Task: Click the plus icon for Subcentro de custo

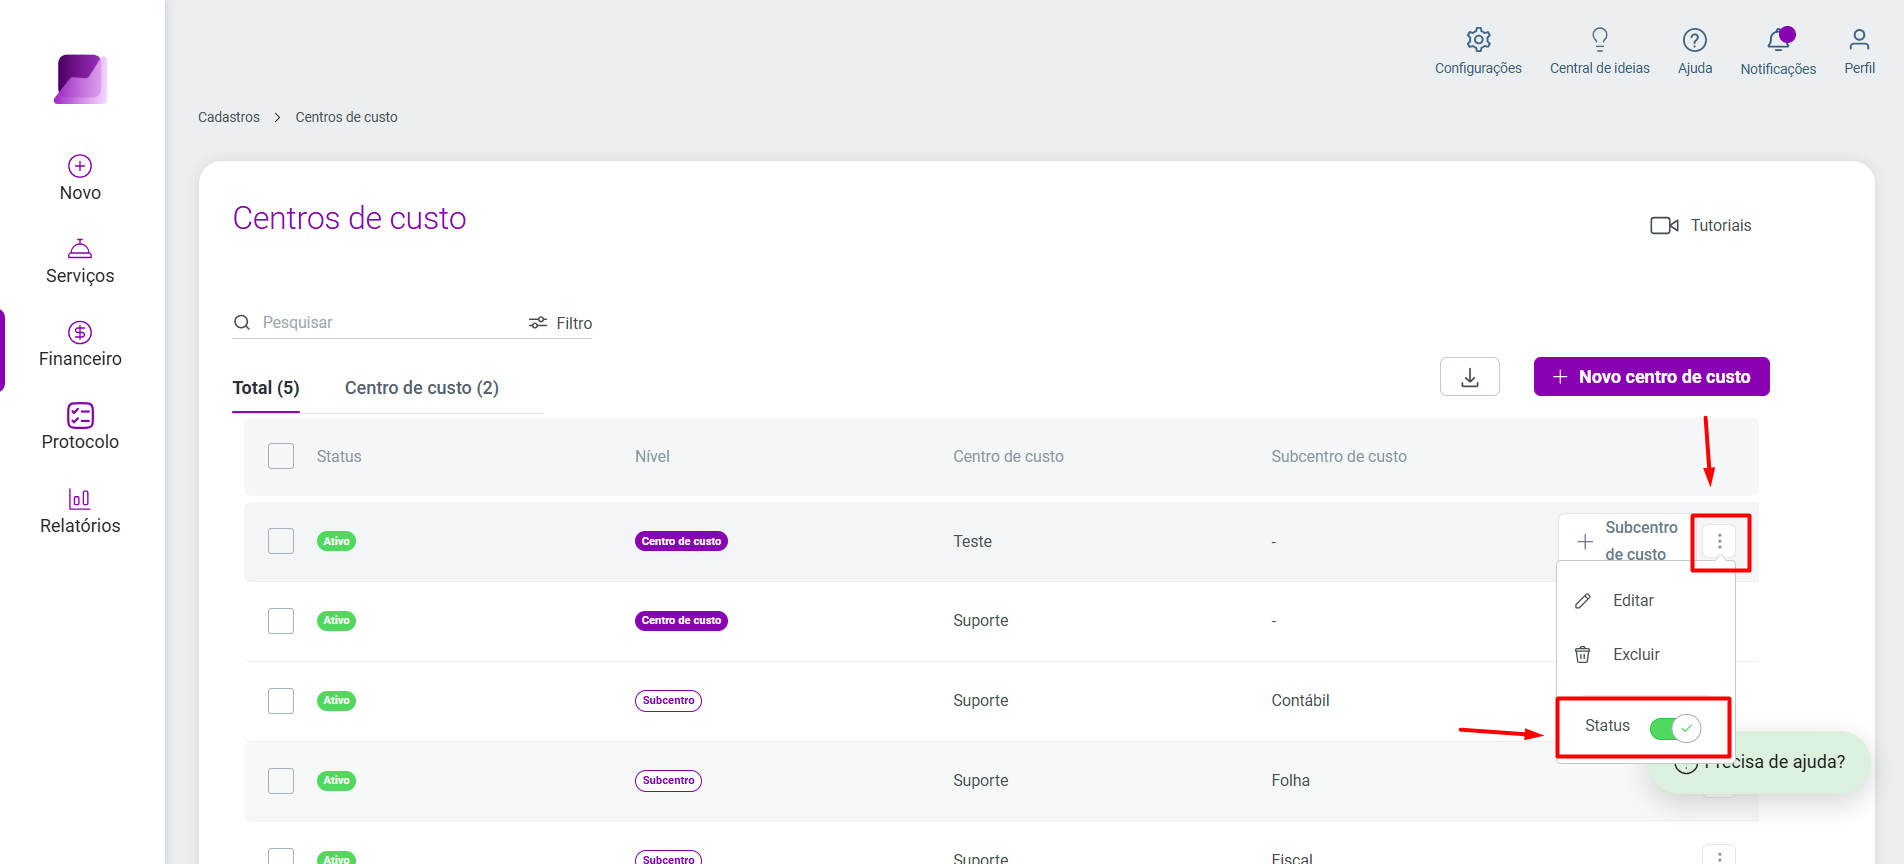Action: 1585,541
